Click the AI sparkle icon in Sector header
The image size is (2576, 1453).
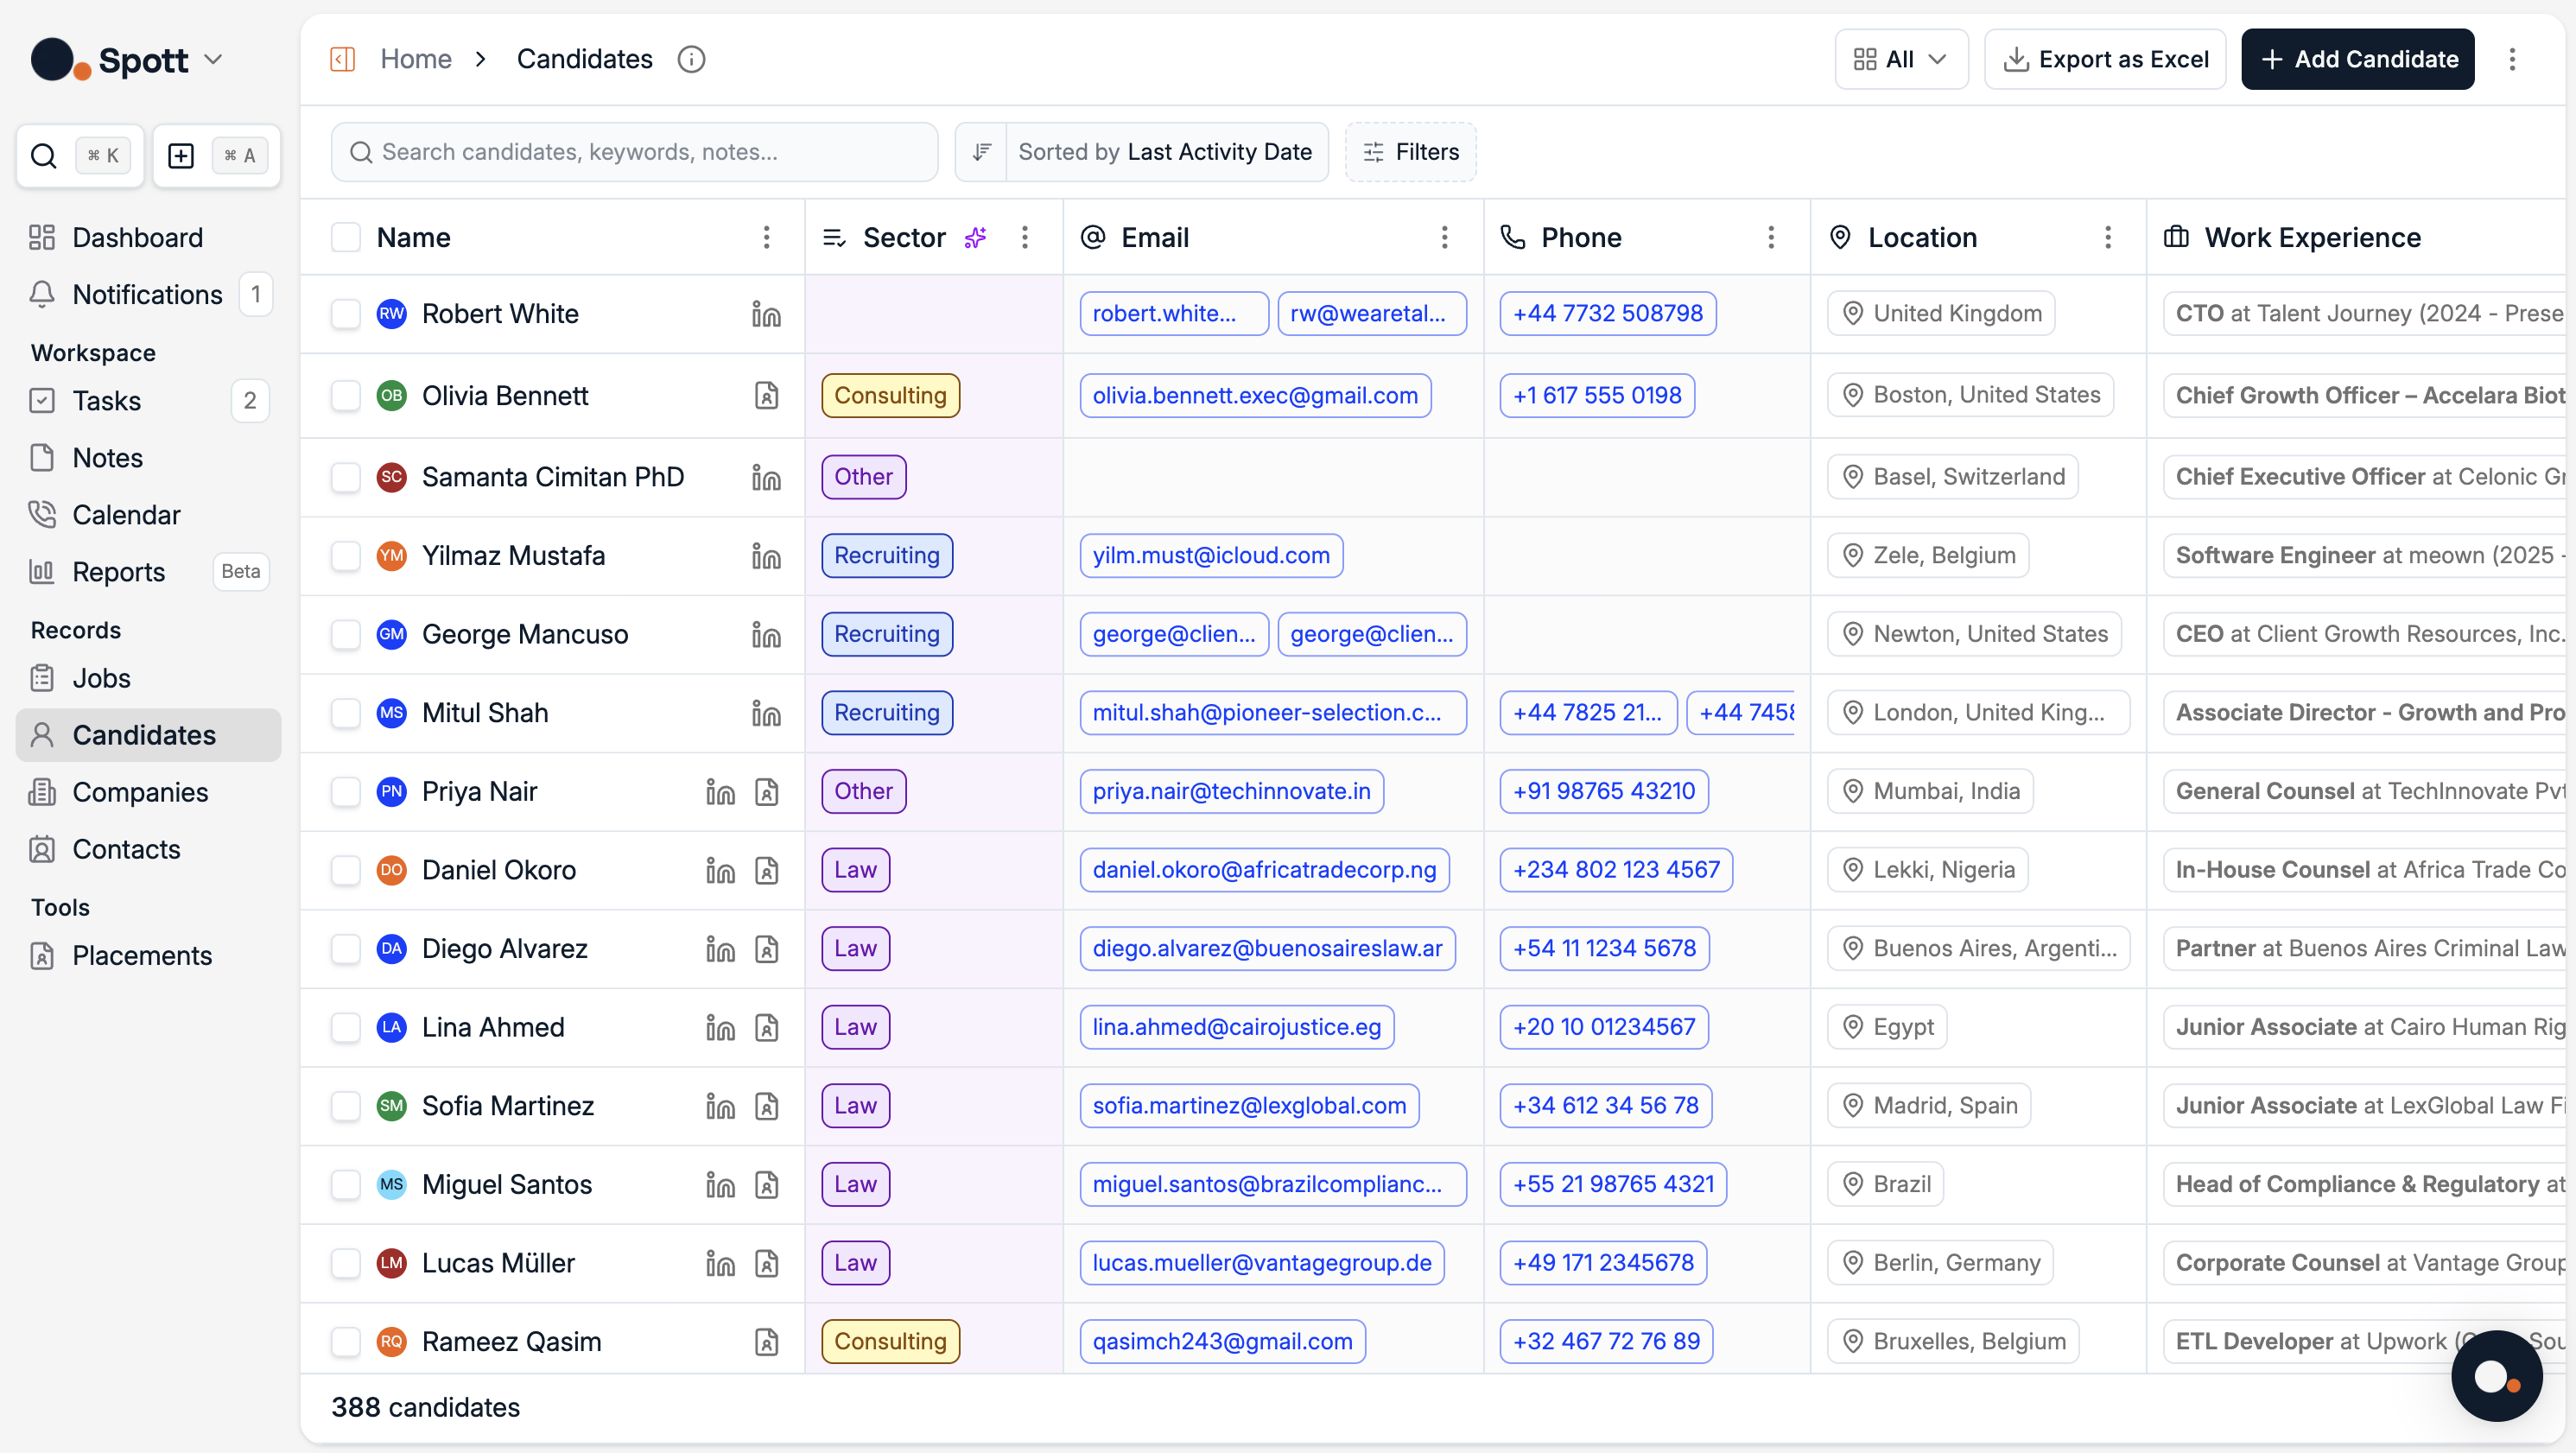[975, 237]
